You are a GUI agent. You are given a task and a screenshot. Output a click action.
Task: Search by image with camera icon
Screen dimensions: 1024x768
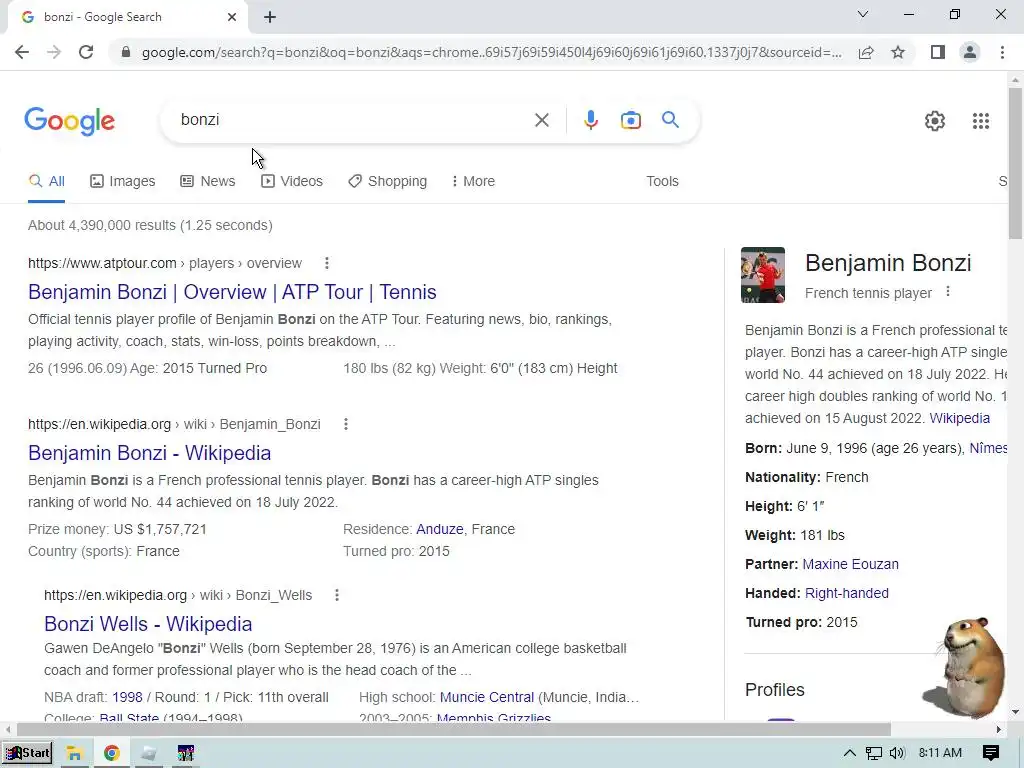point(630,120)
